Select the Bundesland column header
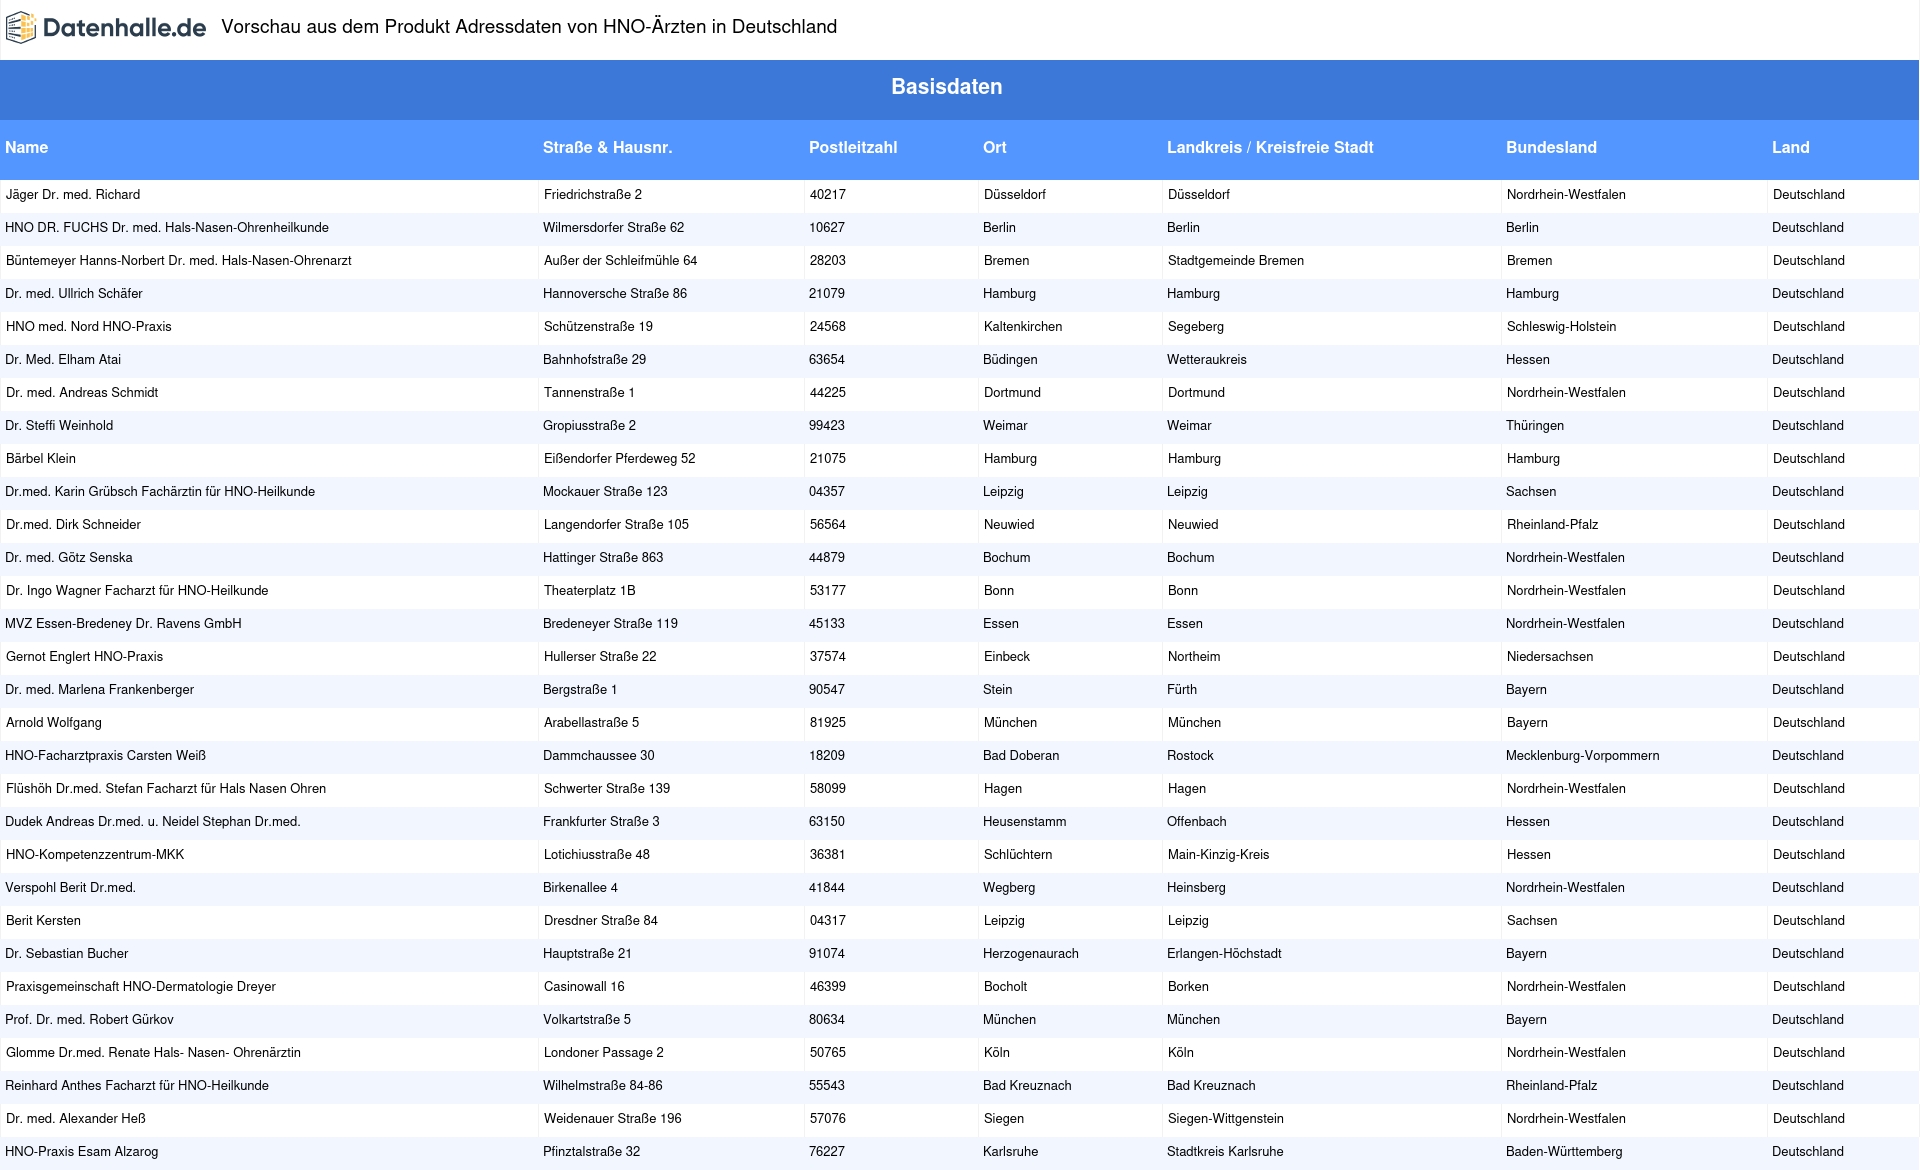This screenshot has height=1170, width=1920. 1551,148
